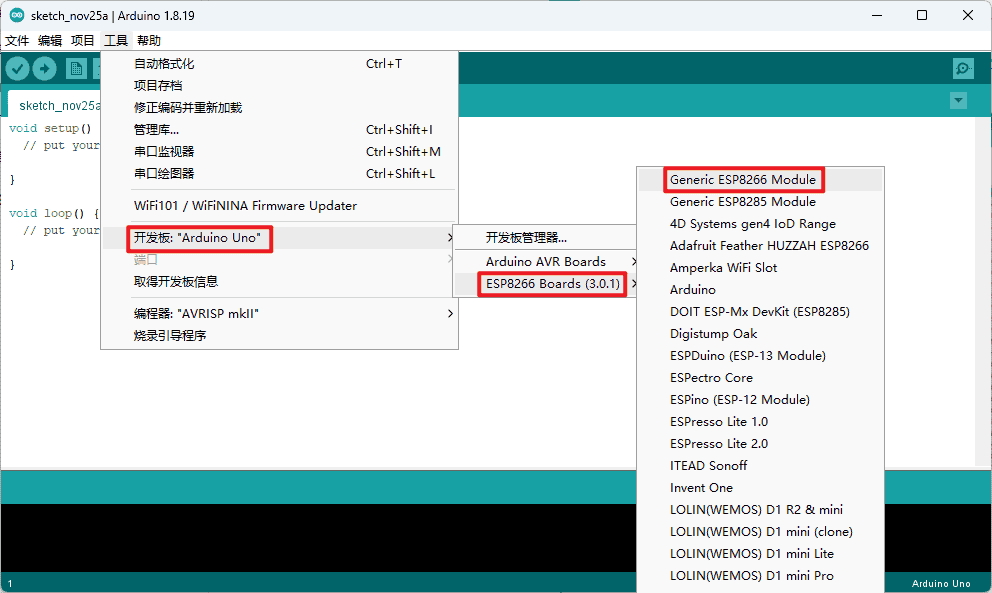Select LOLIN(WEMOS) D1 mini Pro board
This screenshot has width=992, height=593.
pyautogui.click(x=760, y=576)
